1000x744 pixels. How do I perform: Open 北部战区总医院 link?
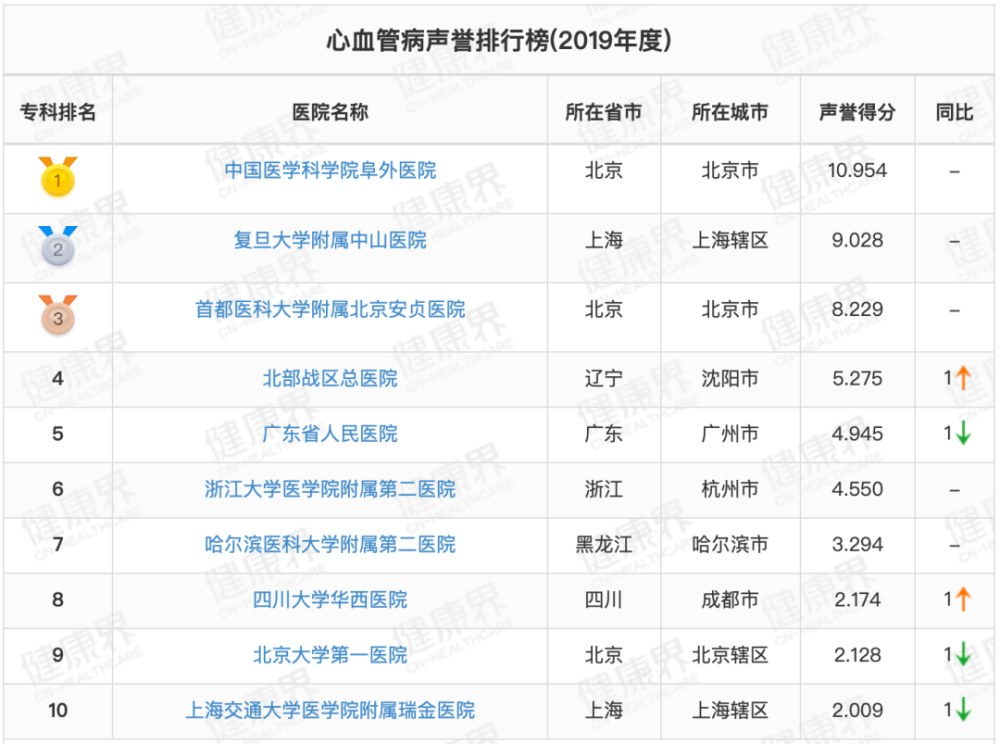(x=330, y=378)
